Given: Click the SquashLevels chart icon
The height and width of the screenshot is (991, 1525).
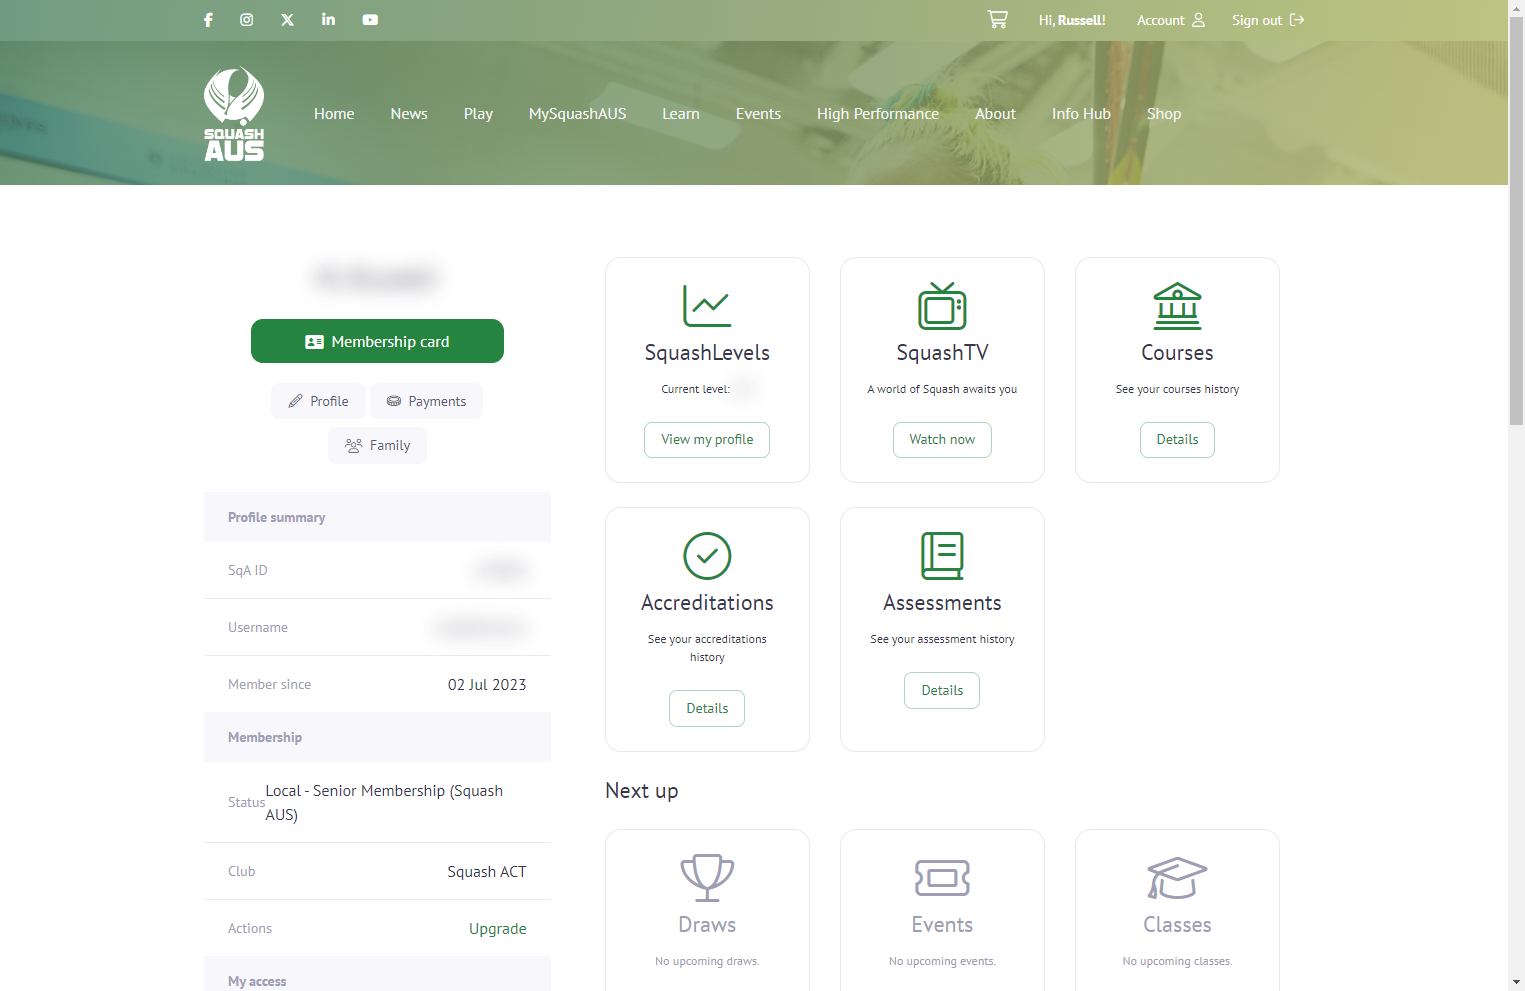Looking at the screenshot, I should (x=707, y=306).
